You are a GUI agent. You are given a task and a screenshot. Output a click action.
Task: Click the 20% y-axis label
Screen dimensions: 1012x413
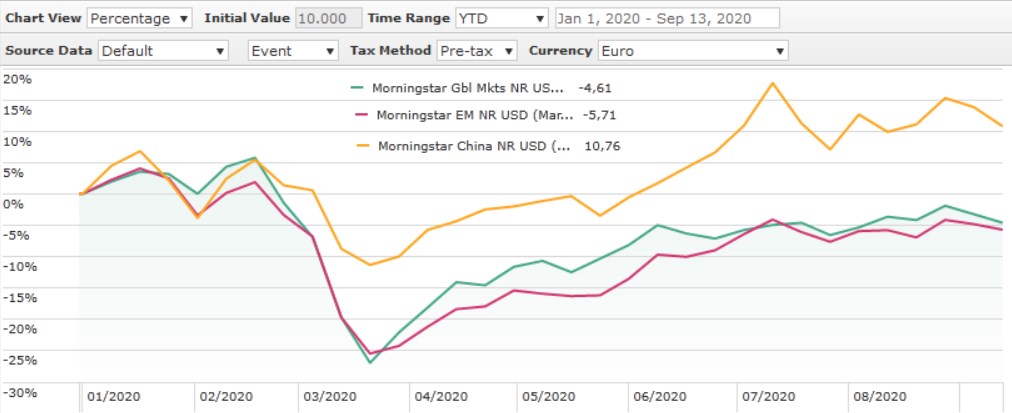[17, 79]
